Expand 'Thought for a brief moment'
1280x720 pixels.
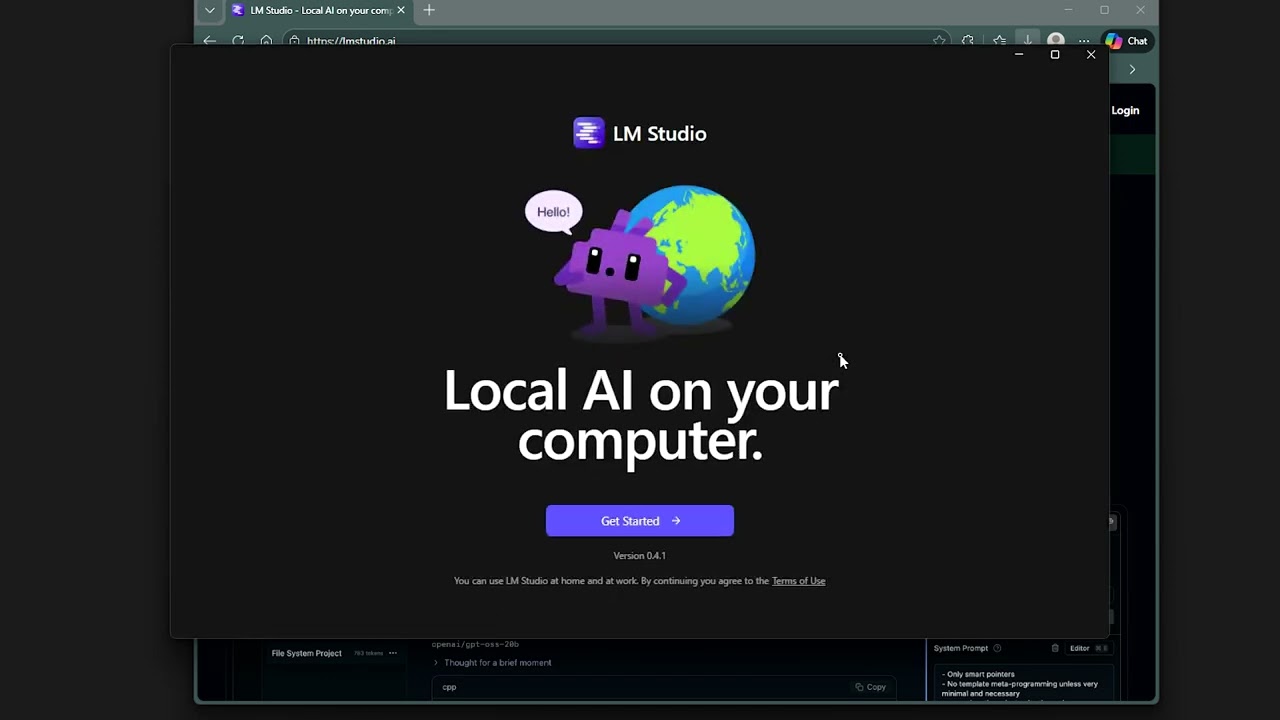point(492,663)
